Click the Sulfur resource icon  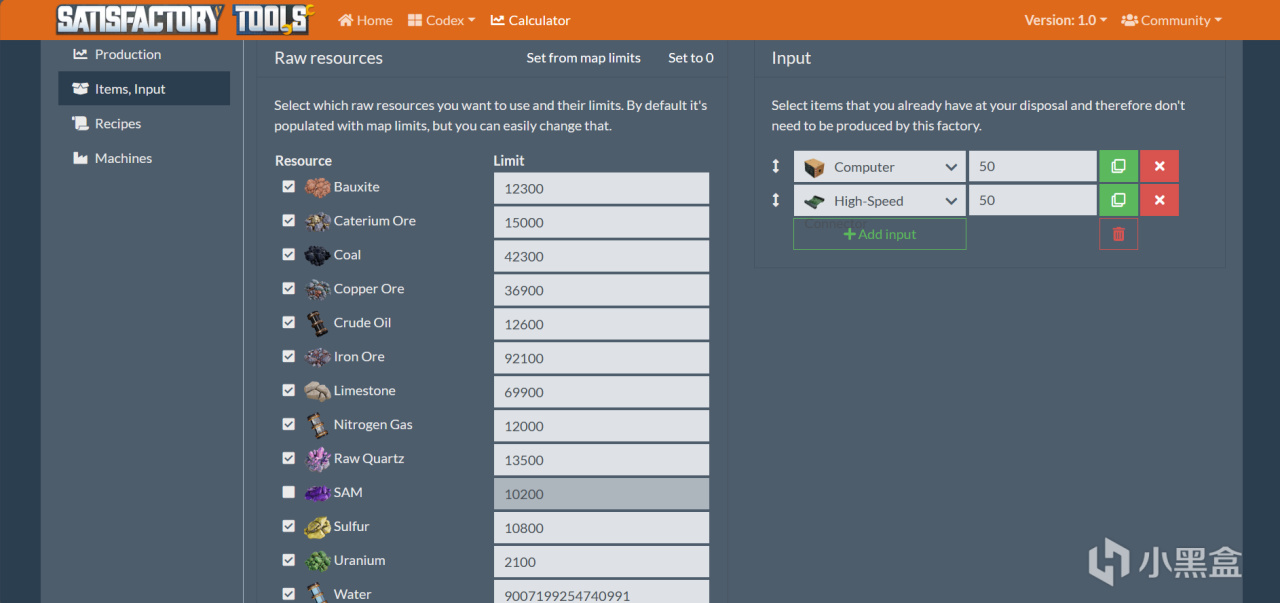(317, 527)
